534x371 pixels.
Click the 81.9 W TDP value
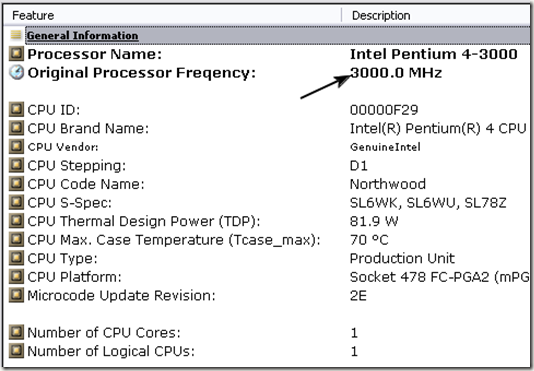(374, 221)
